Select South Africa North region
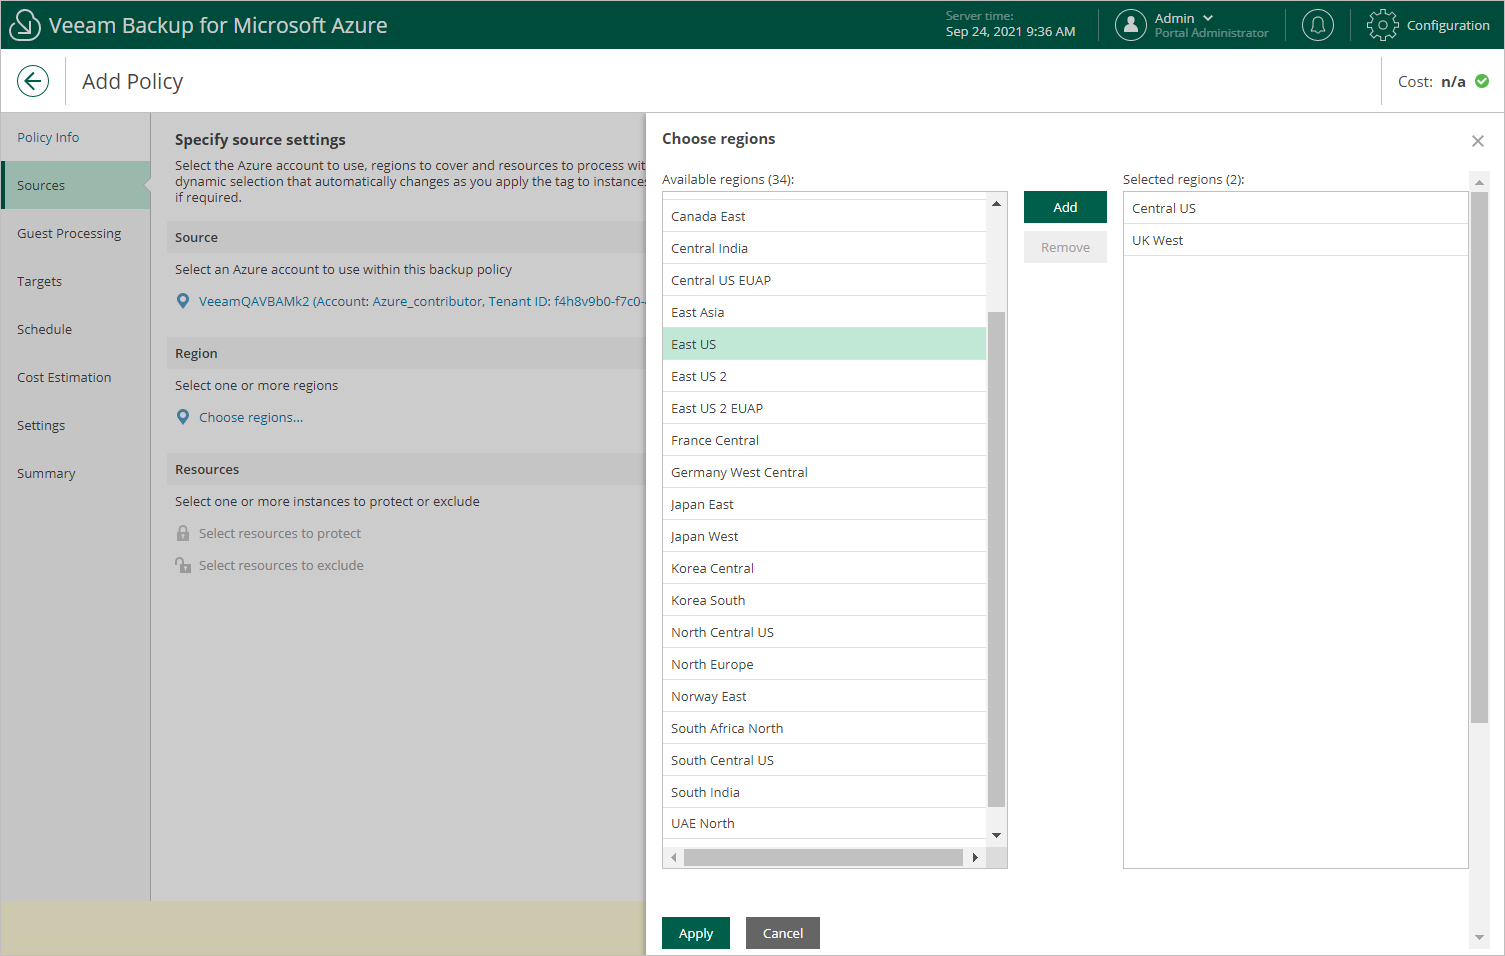The image size is (1505, 956). 825,728
